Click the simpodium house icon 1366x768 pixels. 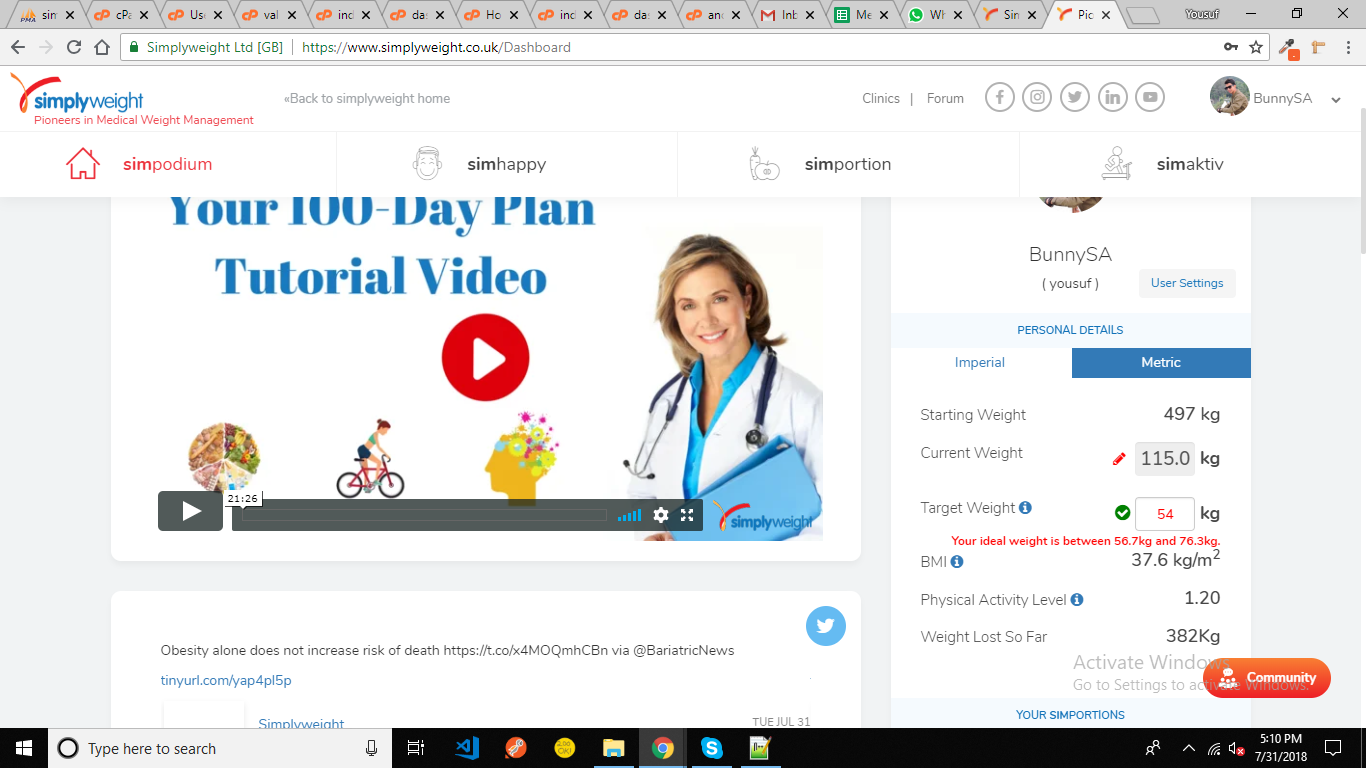83,164
